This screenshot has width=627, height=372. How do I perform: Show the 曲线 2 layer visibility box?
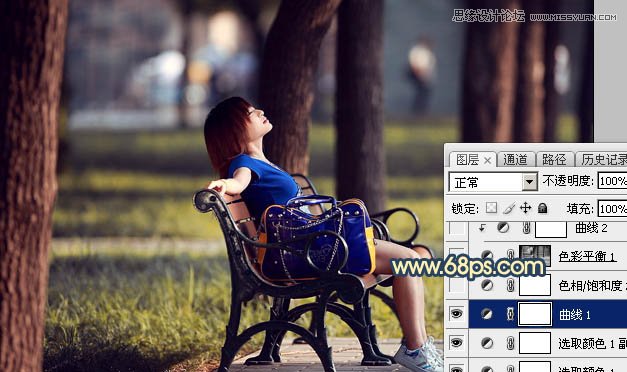pyautogui.click(x=457, y=228)
